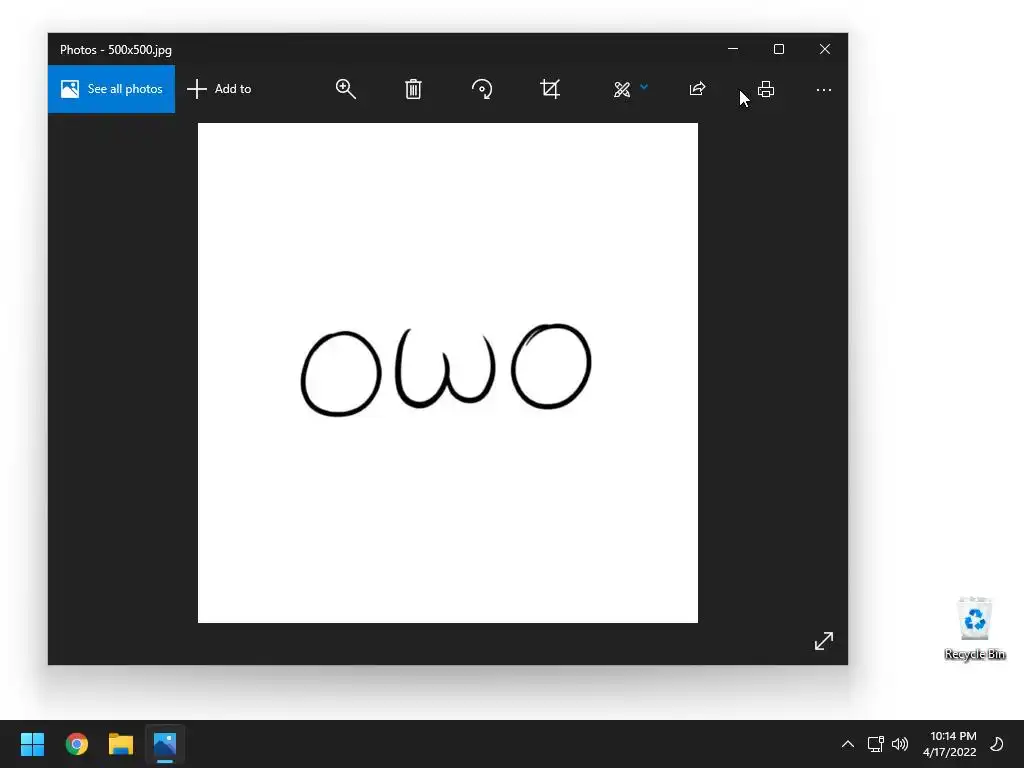The width and height of the screenshot is (1024, 768).
Task: Open the Crop tool
Action: pyautogui.click(x=550, y=89)
